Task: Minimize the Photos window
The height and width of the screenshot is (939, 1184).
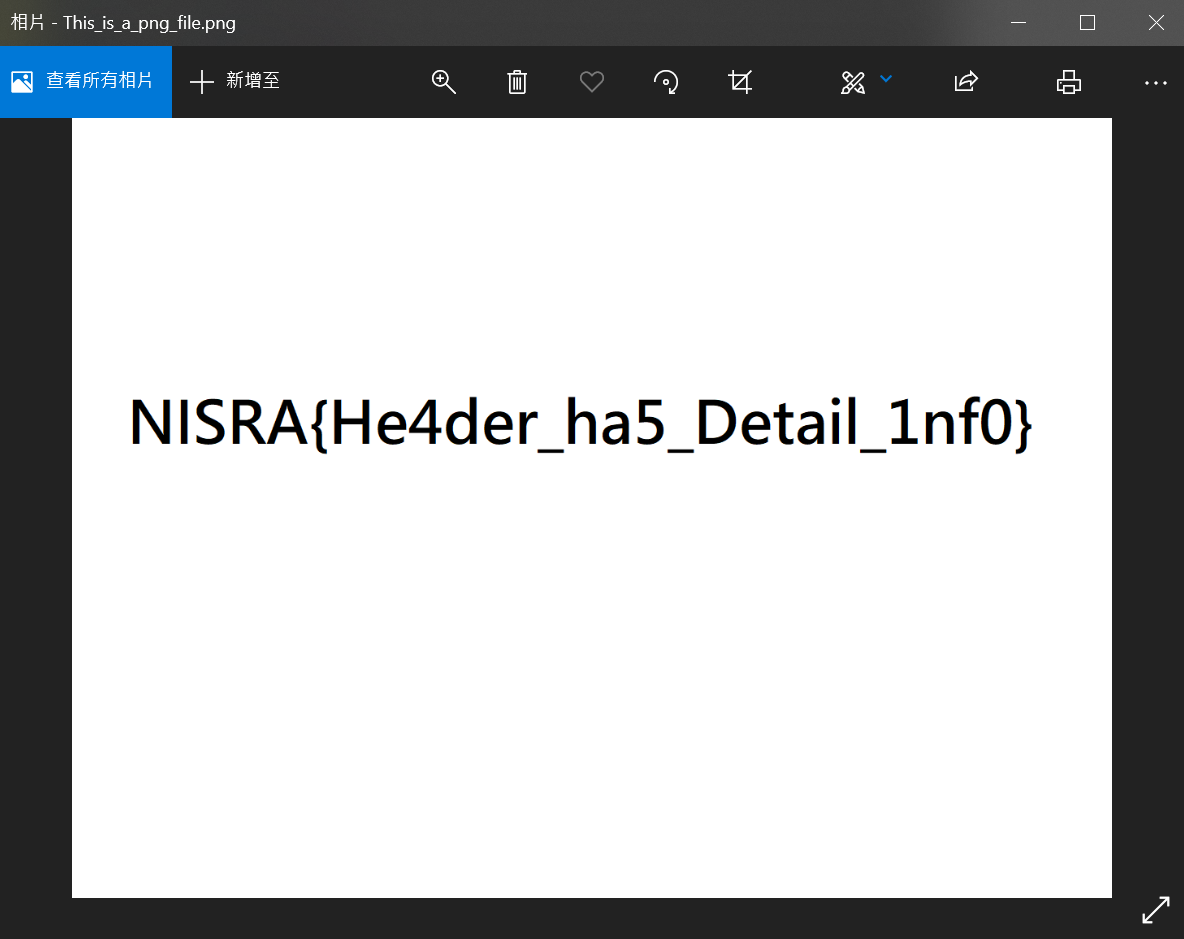Action: pos(1019,23)
